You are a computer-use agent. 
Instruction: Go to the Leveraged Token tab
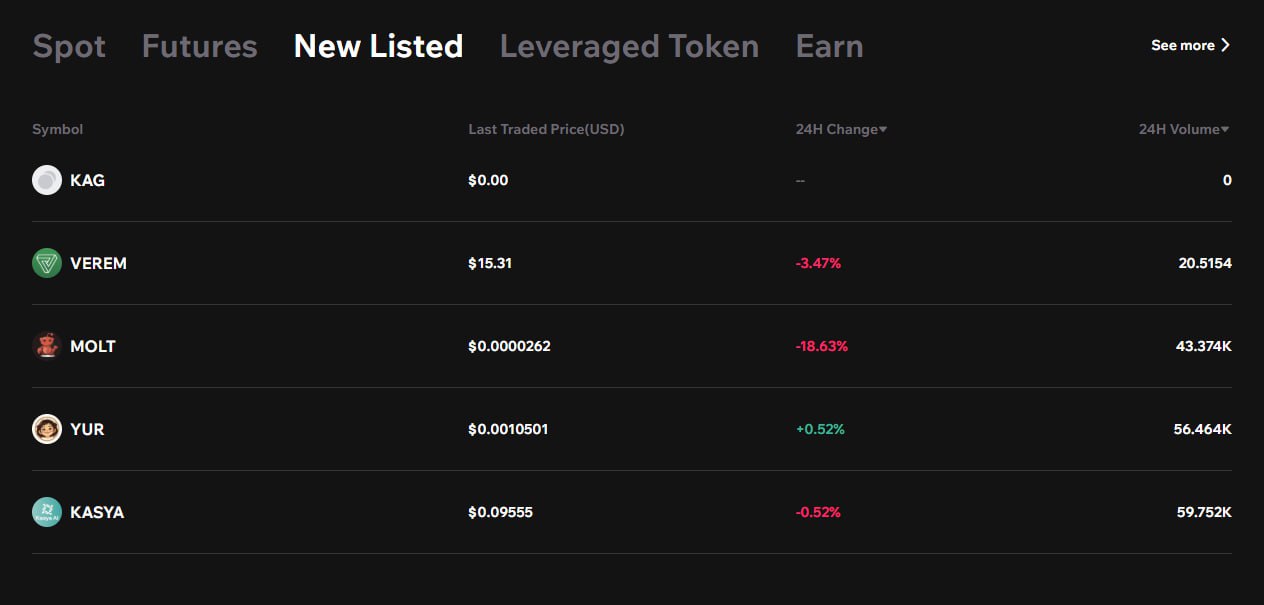point(629,46)
